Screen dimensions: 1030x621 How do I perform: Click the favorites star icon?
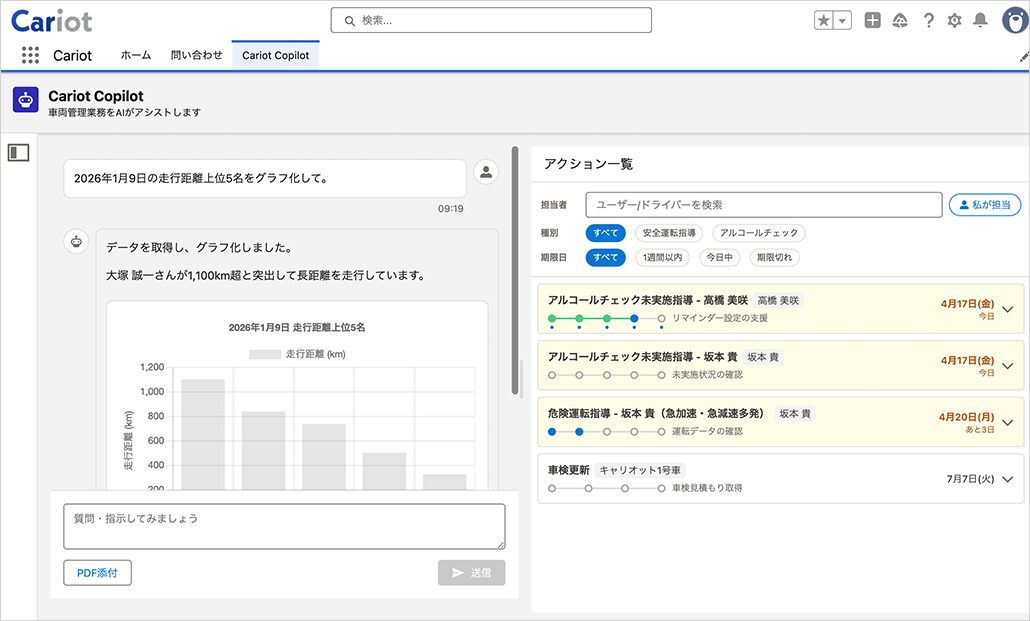[823, 20]
